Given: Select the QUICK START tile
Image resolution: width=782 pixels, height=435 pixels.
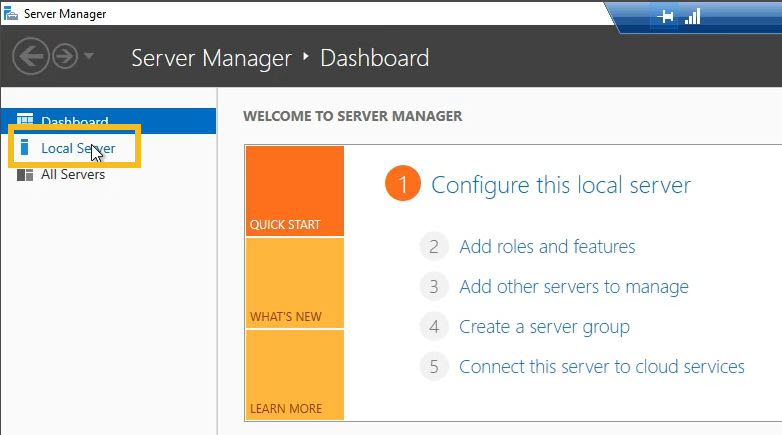Looking at the screenshot, I should pyautogui.click(x=295, y=191).
